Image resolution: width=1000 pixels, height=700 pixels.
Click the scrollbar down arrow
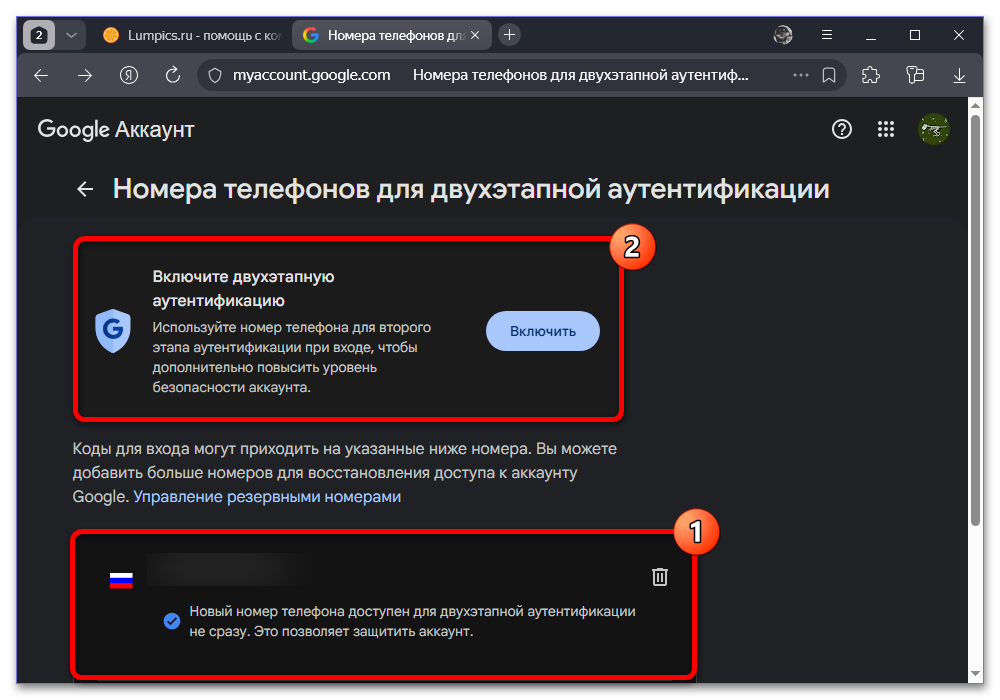[975, 673]
